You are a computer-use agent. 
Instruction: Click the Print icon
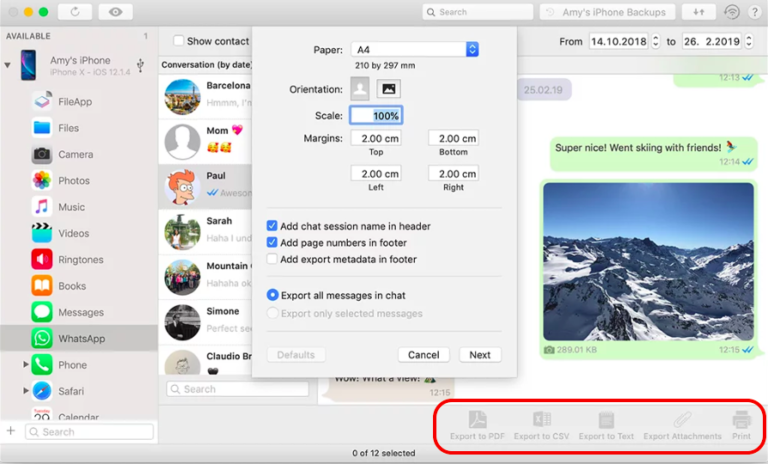741,420
